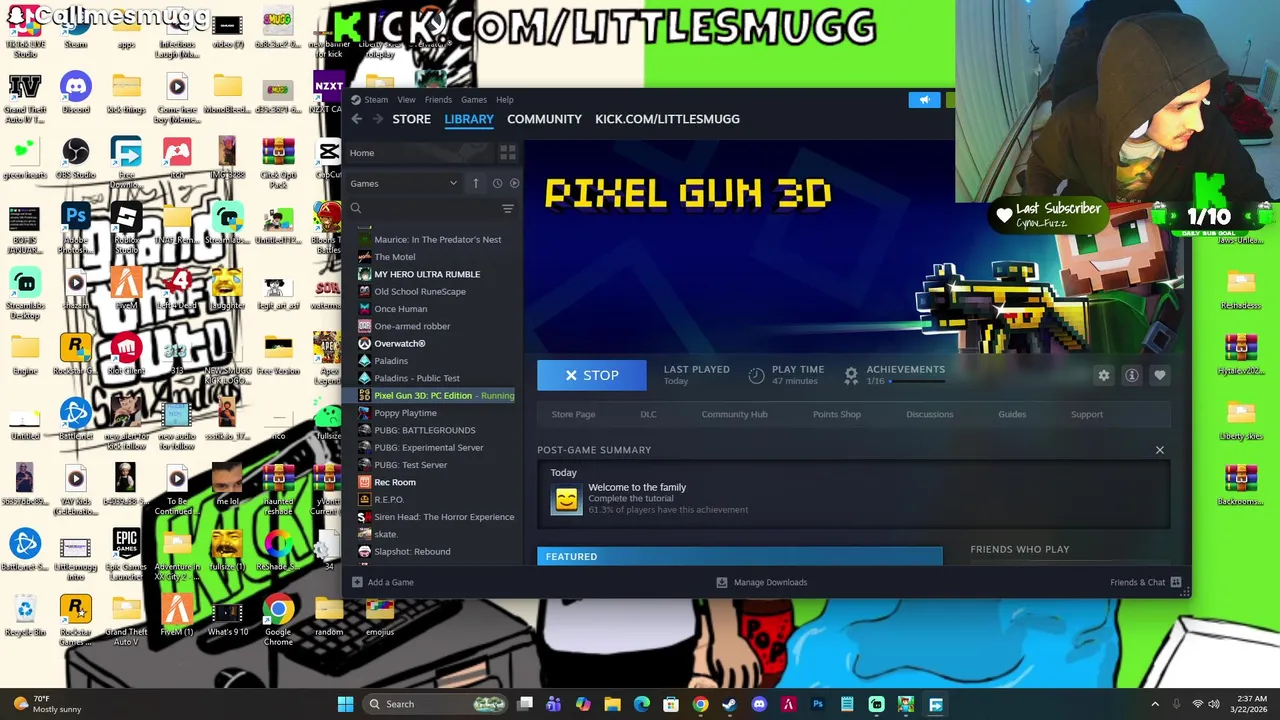Open the Games filter dropdown
The width and height of the screenshot is (1280, 720).
coord(404,183)
